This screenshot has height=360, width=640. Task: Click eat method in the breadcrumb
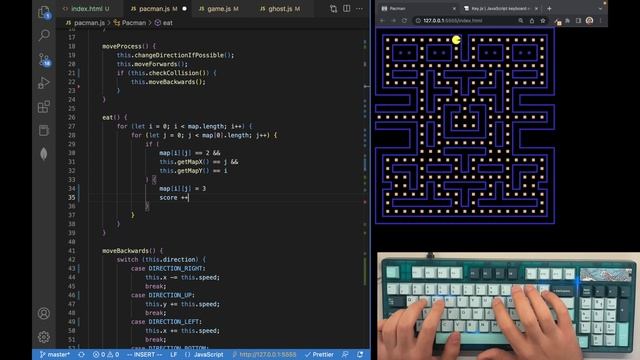(x=164, y=23)
